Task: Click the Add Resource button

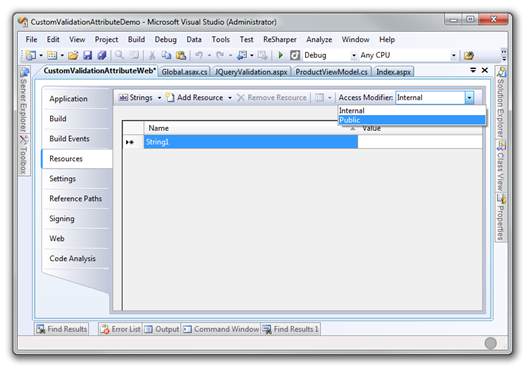Action: tap(195, 98)
